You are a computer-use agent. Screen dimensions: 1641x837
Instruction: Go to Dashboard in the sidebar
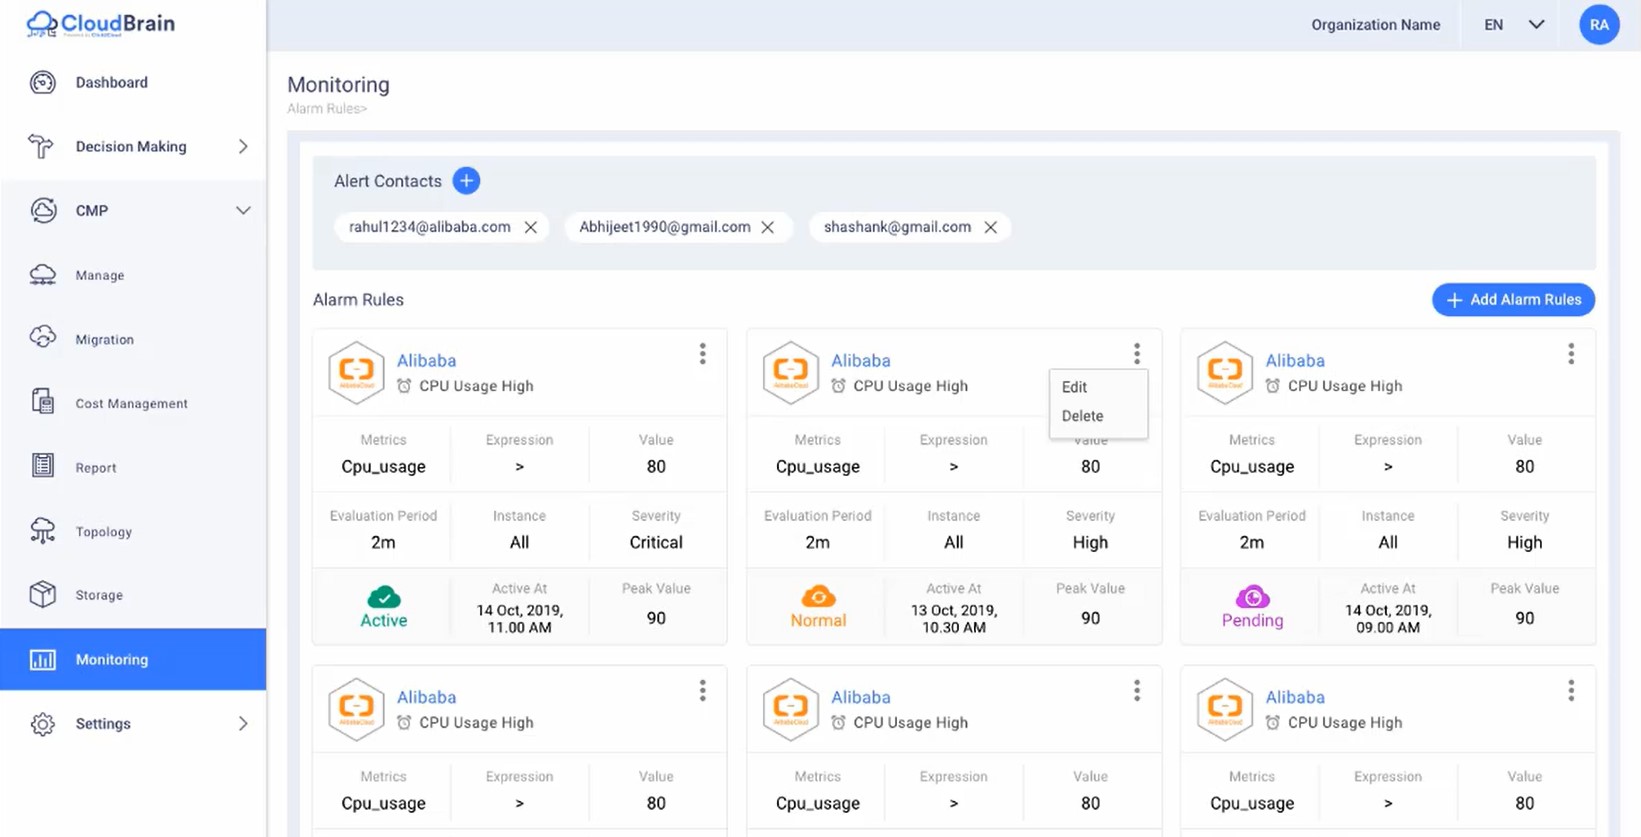(x=112, y=82)
